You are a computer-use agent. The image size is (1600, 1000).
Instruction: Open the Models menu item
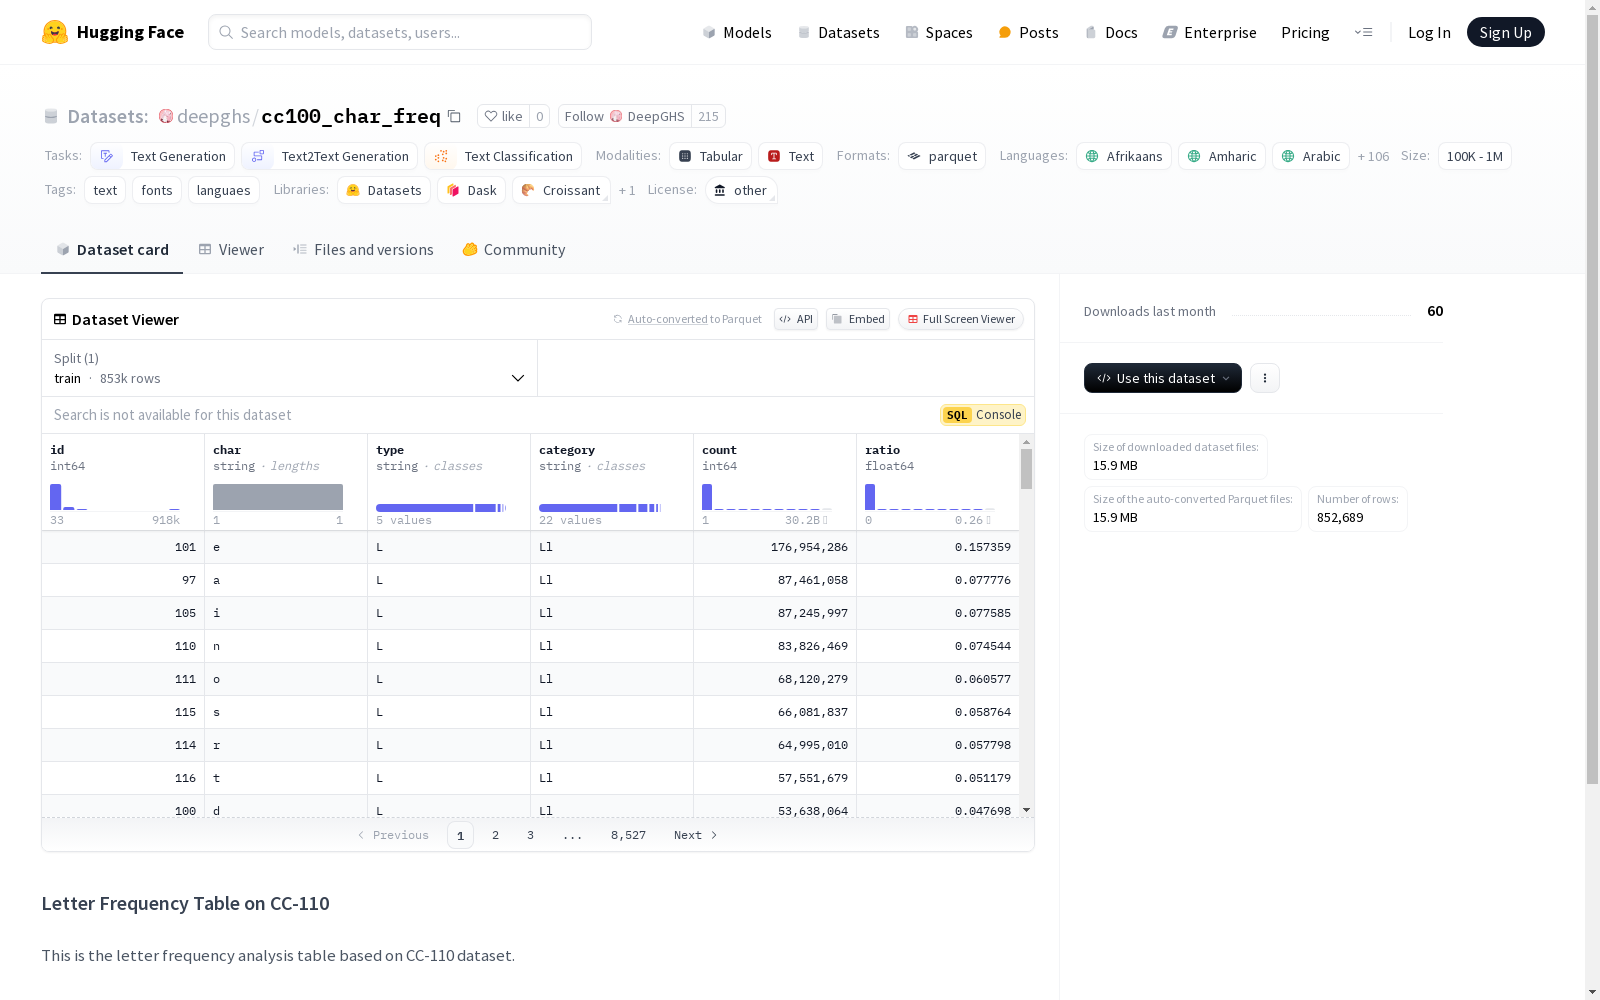coord(737,32)
